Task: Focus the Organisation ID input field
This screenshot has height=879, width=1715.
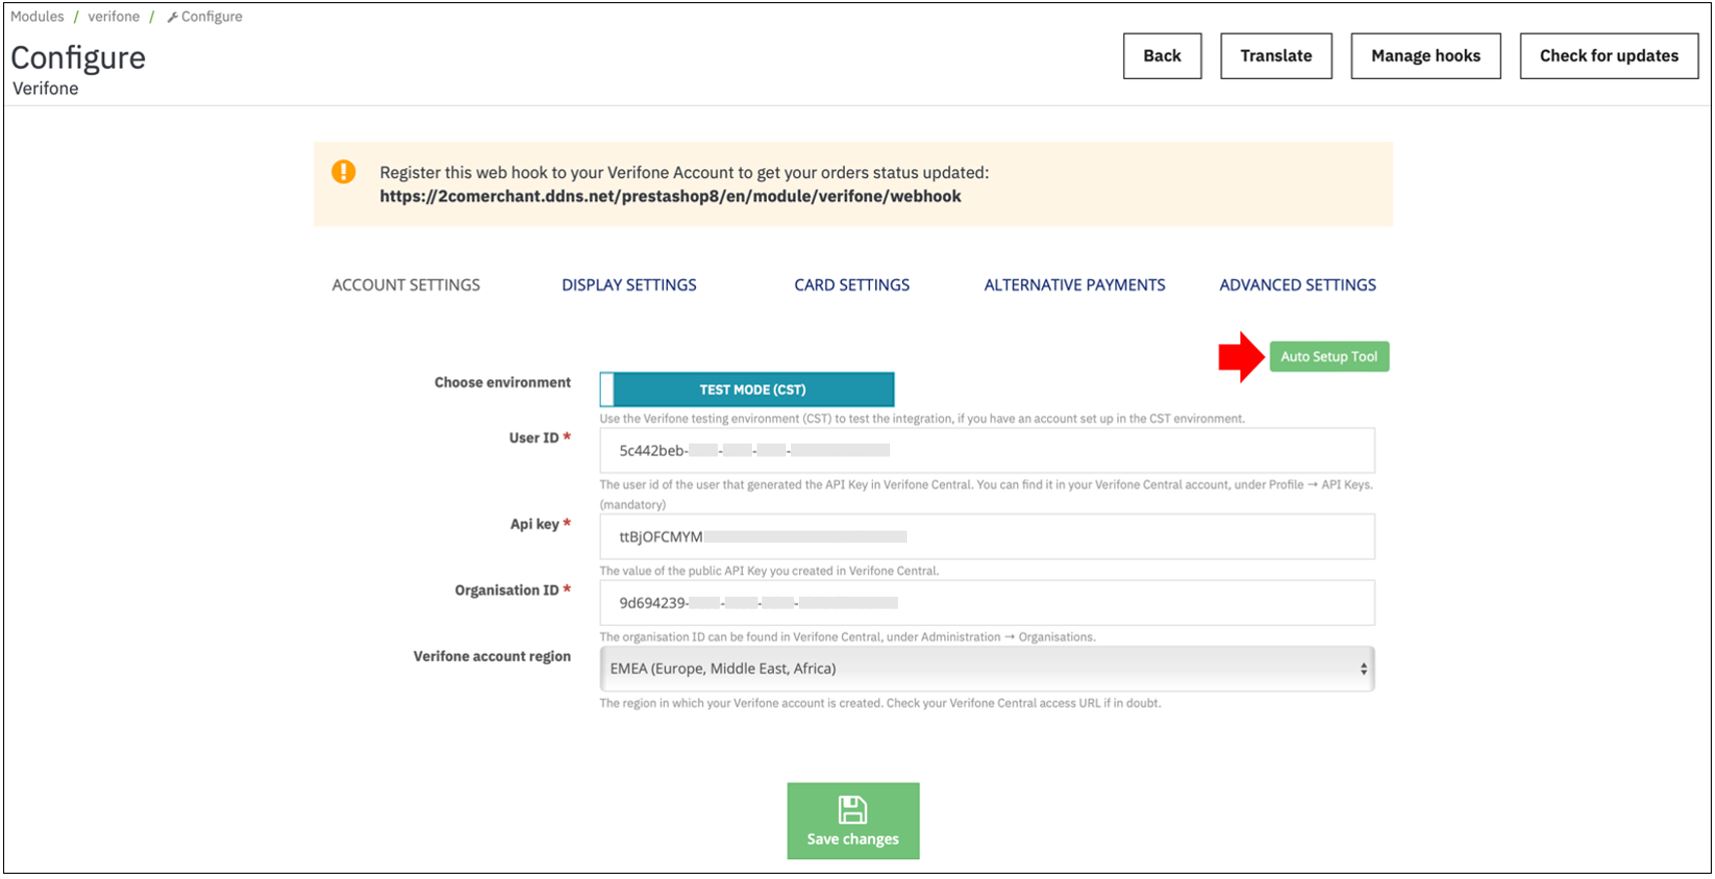Action: click(x=987, y=603)
